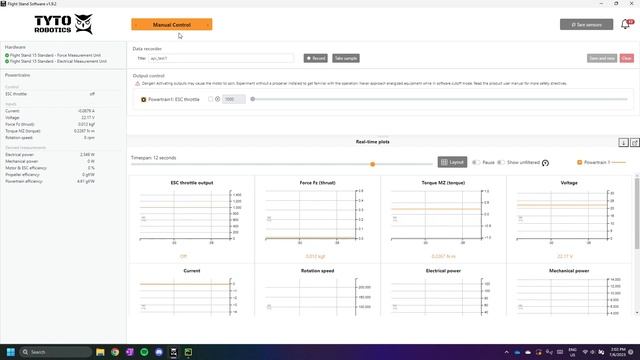The image size is (640, 360).
Task: Click the Motor & ESC efficiency row
Action: pyautogui.click(x=50, y=168)
